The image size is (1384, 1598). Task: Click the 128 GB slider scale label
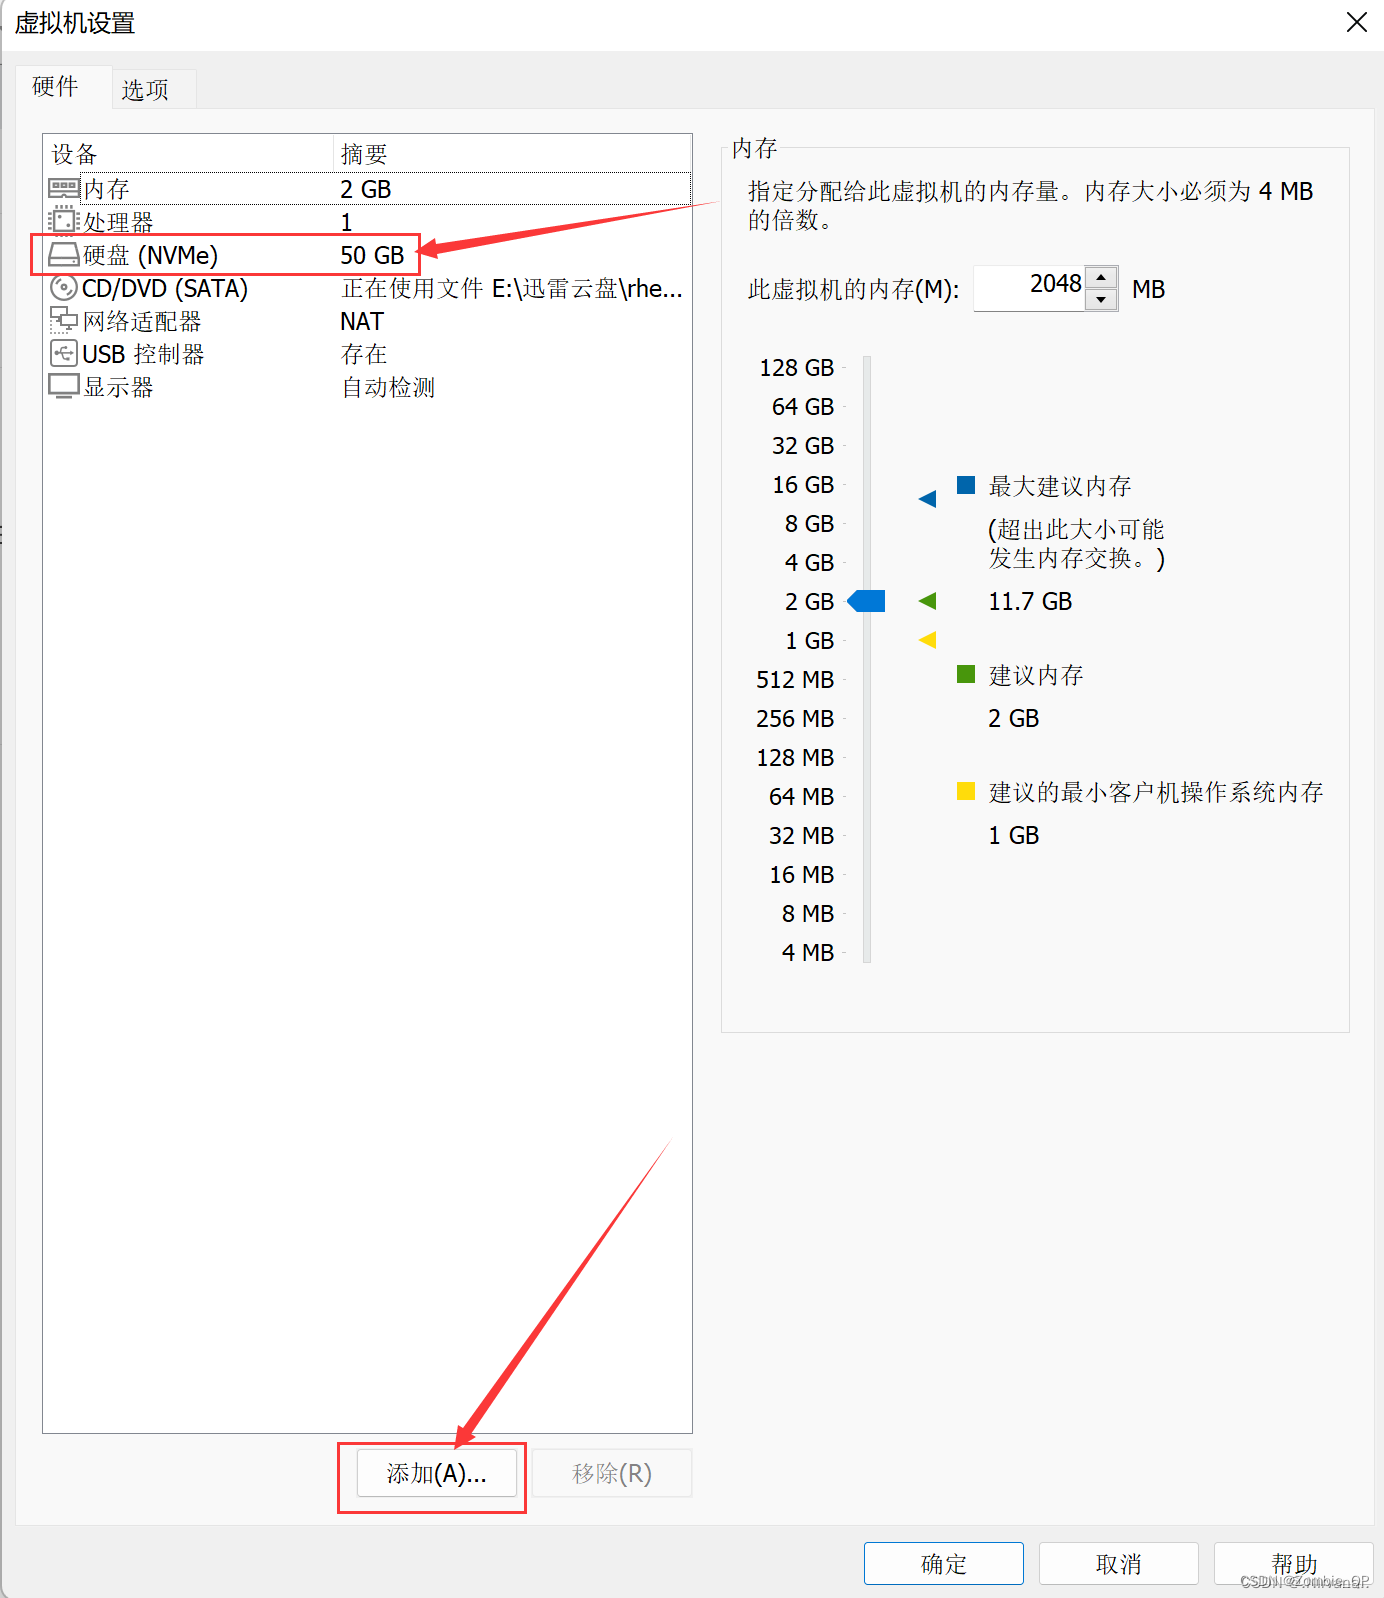(x=796, y=368)
